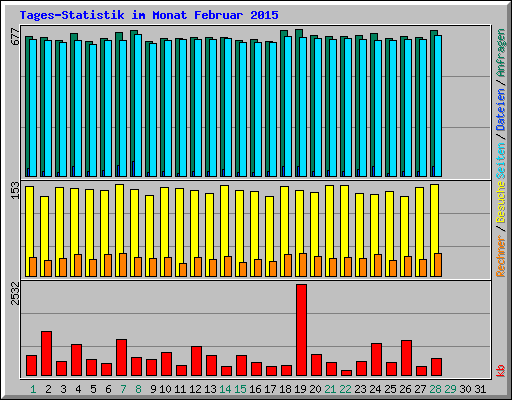Click the chart title 'Tages-Statistik im Monat Februar 2015'

[149, 15]
